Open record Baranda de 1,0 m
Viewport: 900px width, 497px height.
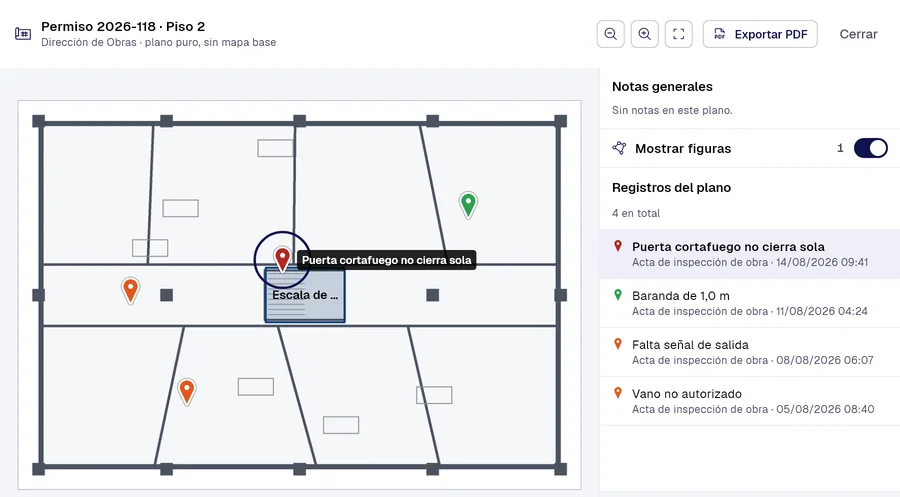click(x=750, y=303)
